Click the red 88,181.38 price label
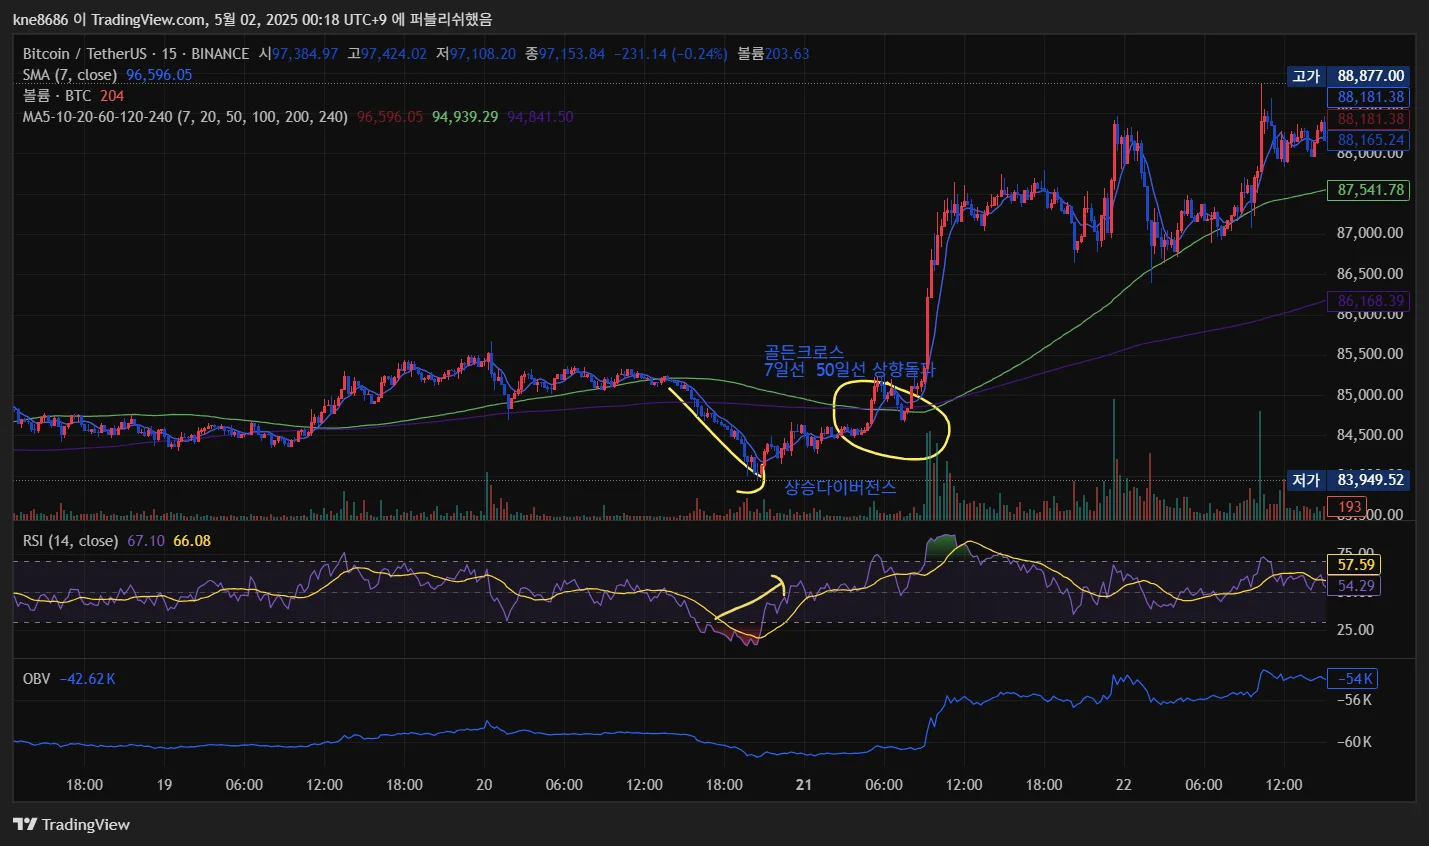1429x846 pixels. click(1369, 118)
